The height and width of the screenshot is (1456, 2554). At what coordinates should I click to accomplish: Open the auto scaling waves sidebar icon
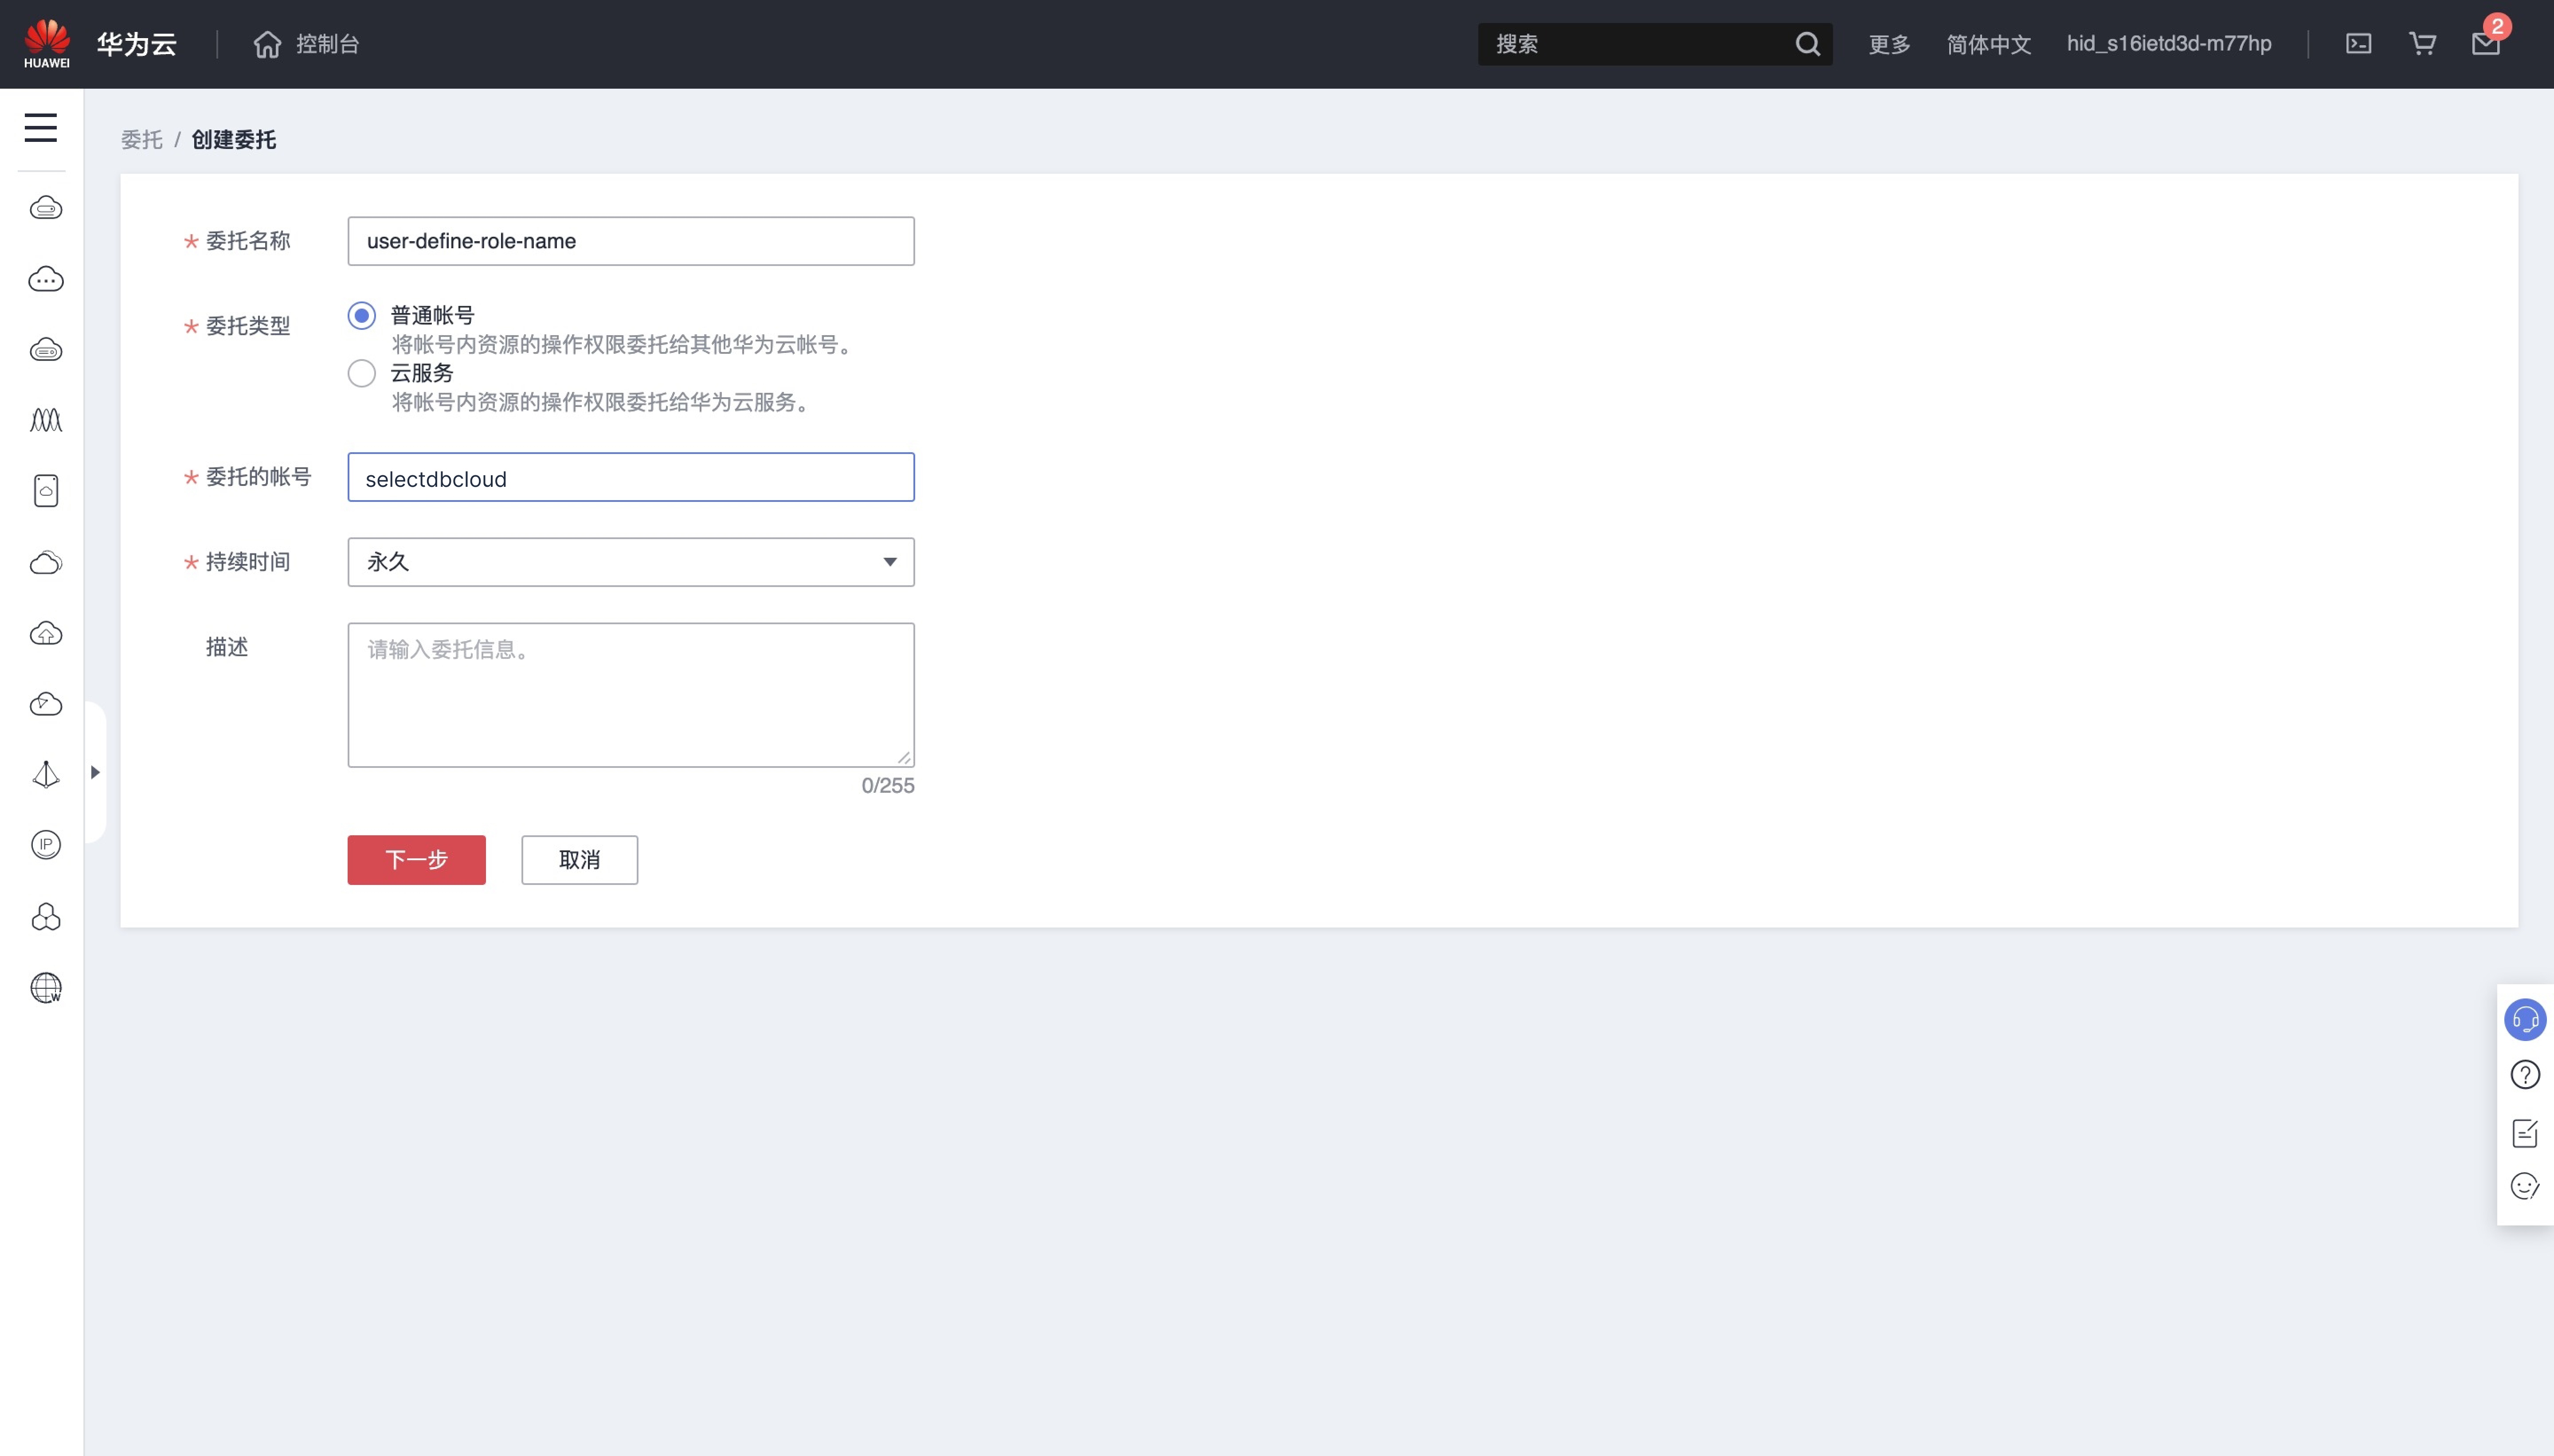tap(46, 420)
